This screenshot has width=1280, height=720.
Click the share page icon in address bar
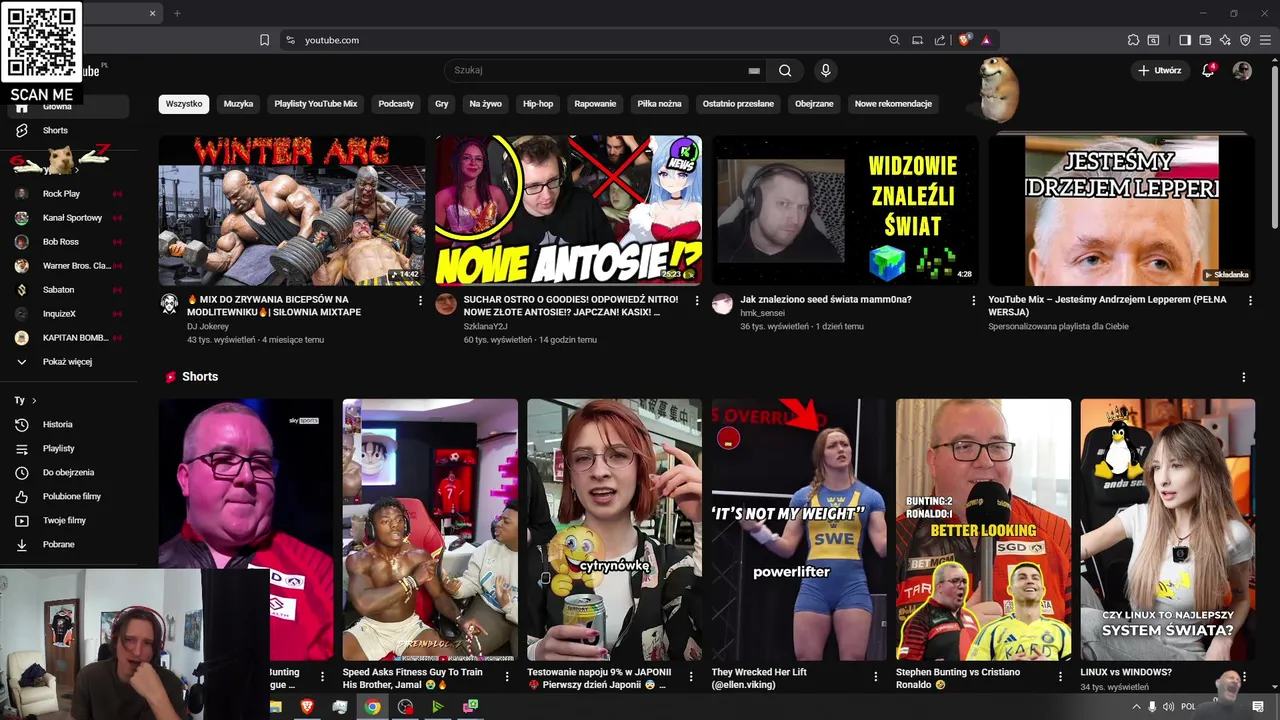coord(940,40)
